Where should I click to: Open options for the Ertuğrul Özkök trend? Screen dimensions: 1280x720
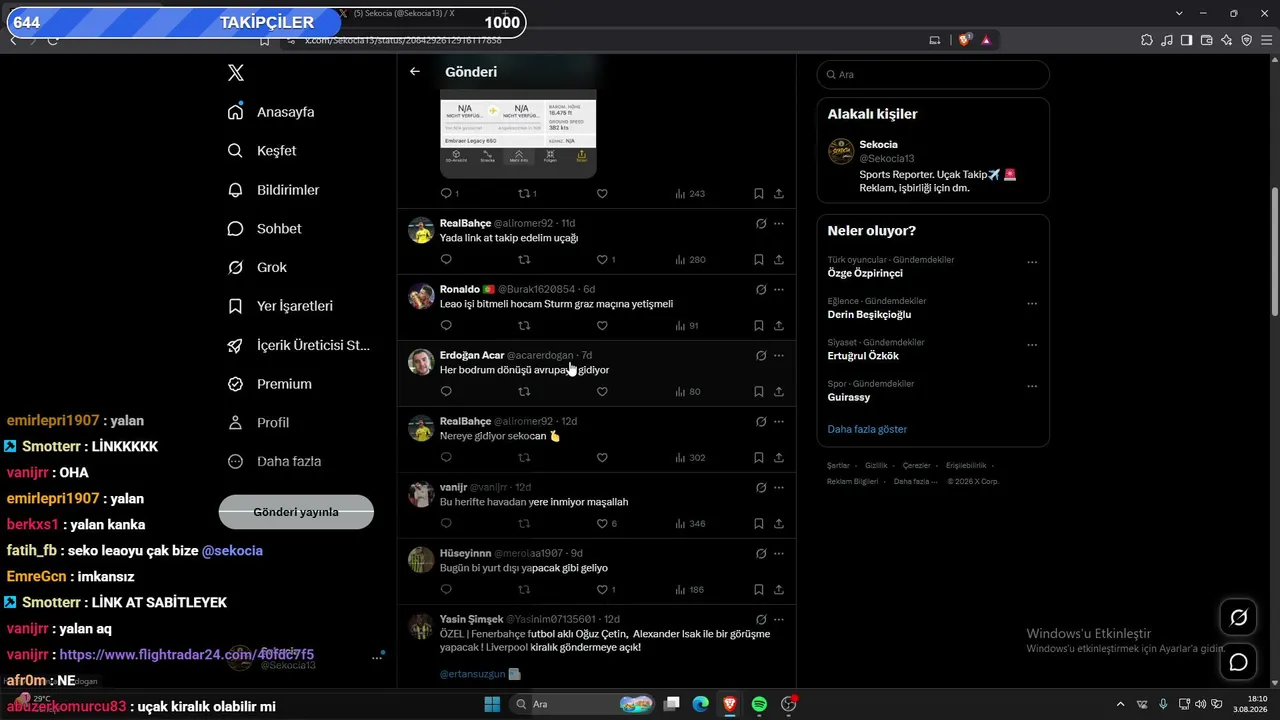click(x=1032, y=346)
